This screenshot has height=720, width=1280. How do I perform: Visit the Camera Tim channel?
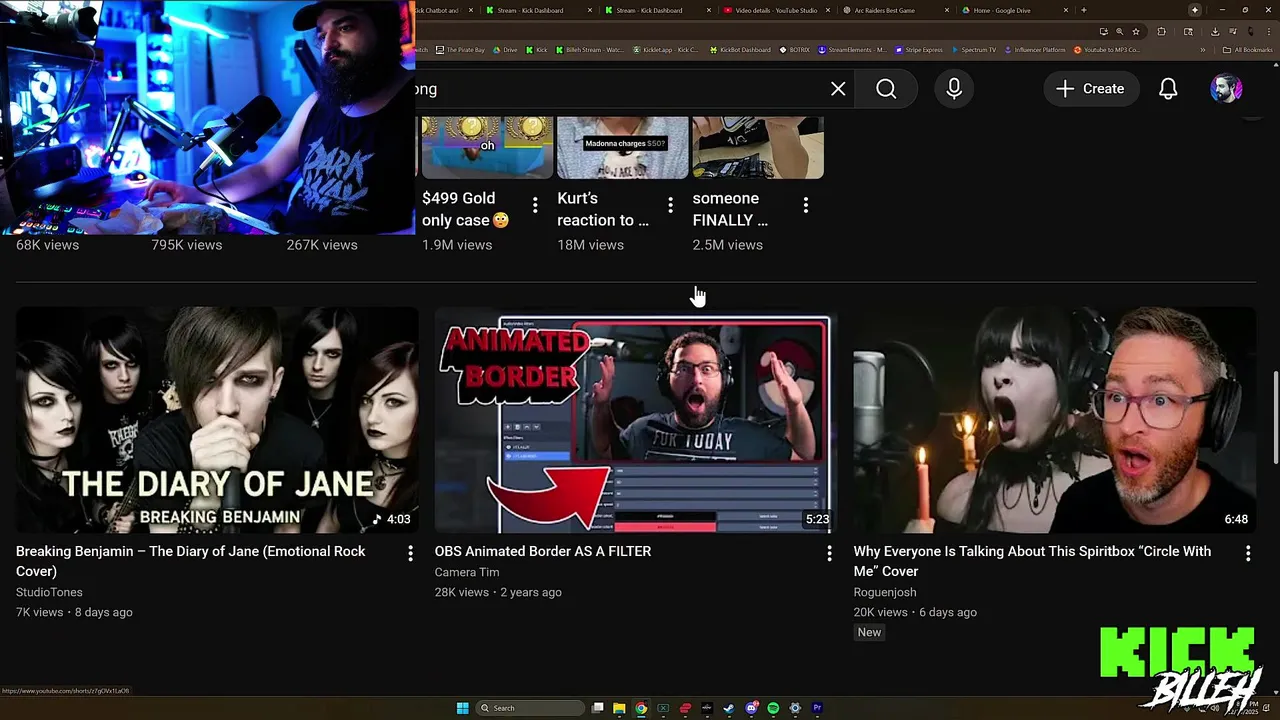coord(467,572)
